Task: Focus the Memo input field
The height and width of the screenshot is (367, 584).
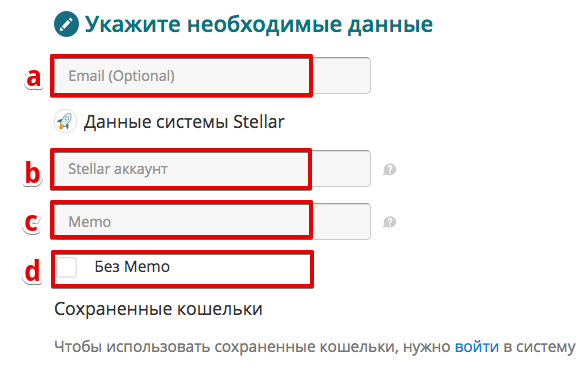Action: click(212, 221)
